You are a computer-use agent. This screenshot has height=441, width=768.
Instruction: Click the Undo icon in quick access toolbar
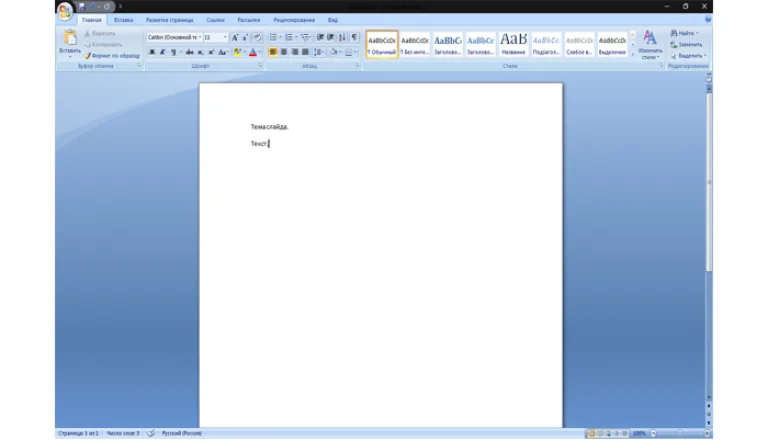tap(92, 6)
